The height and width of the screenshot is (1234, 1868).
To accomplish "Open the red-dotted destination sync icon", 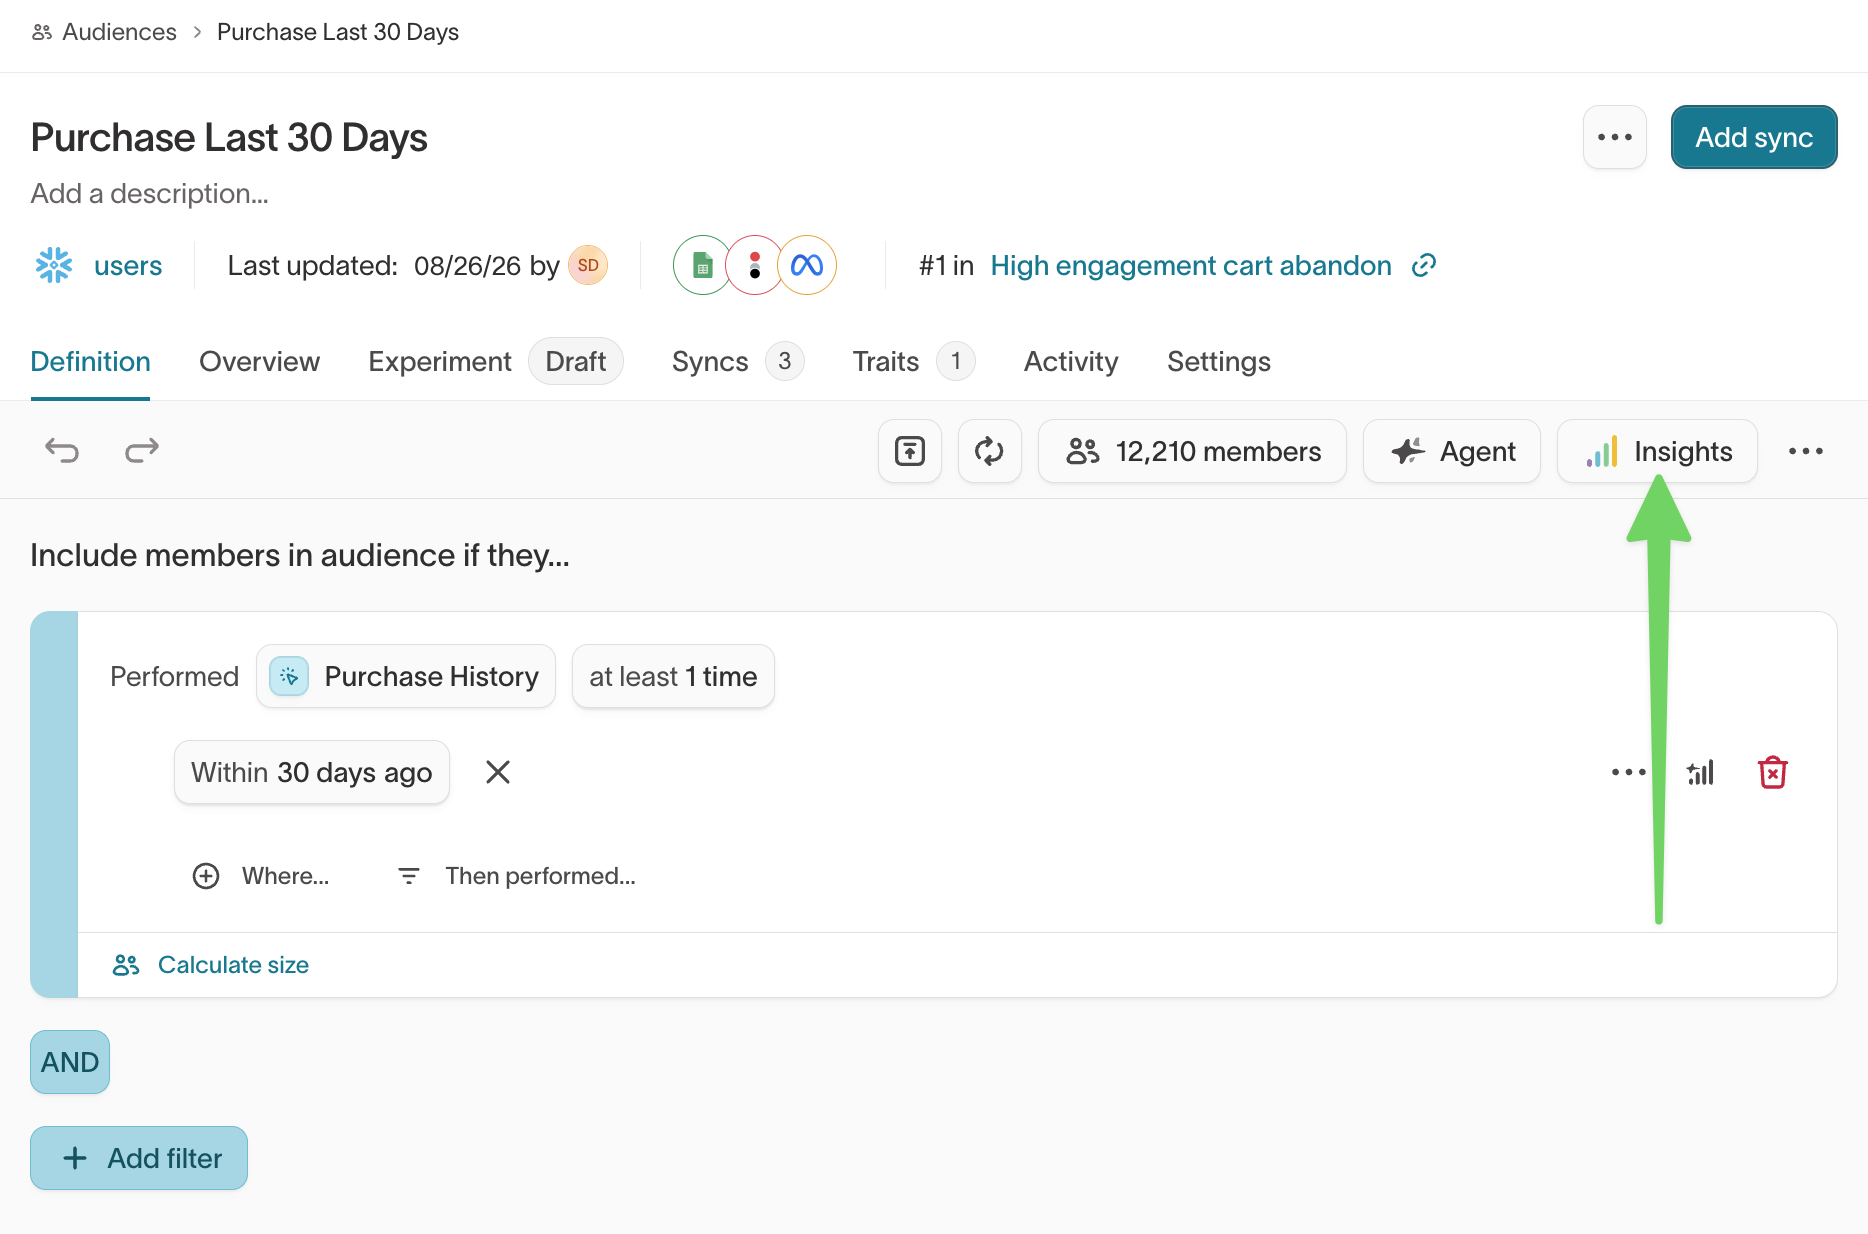I will pyautogui.click(x=755, y=265).
